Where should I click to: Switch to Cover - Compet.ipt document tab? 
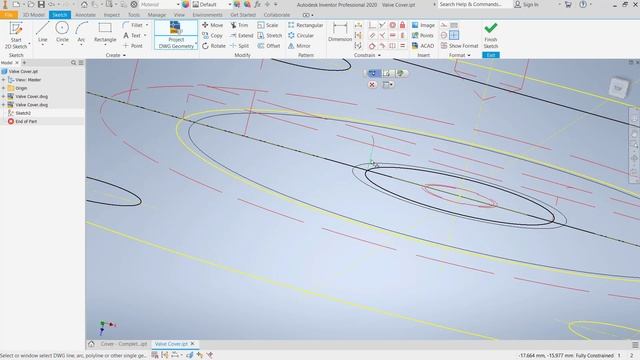click(x=123, y=344)
